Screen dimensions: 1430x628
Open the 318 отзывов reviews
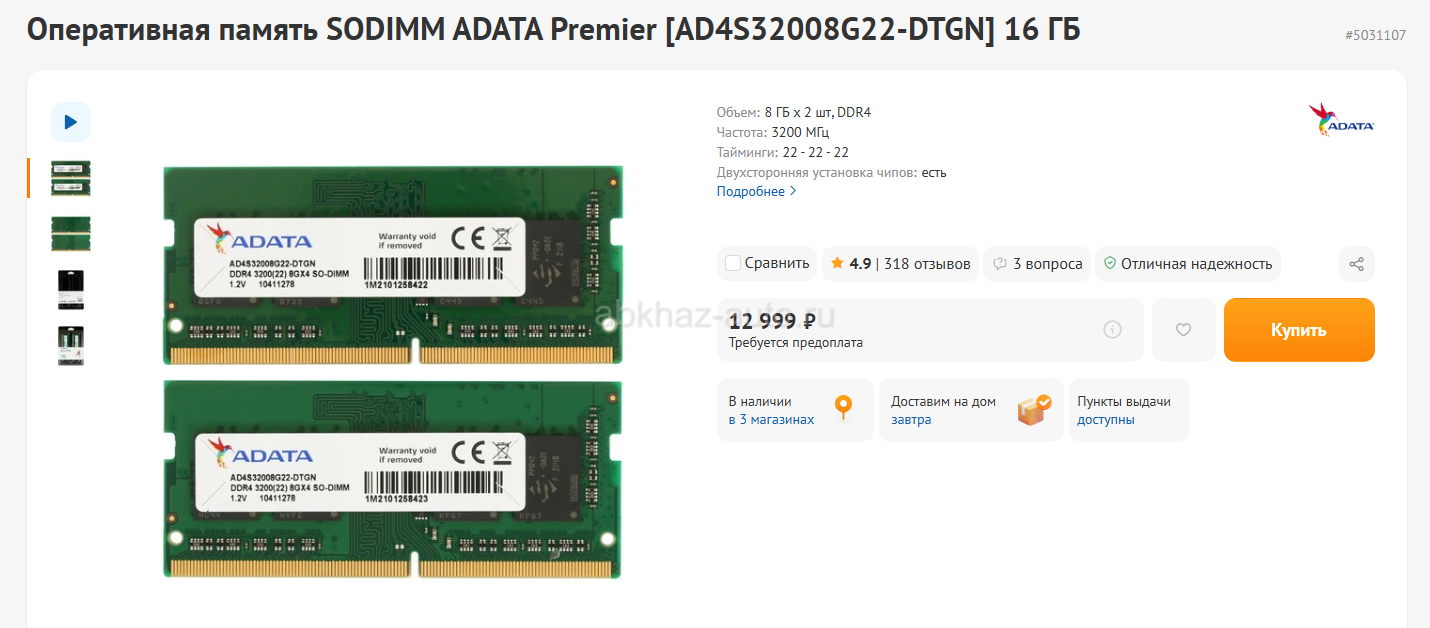click(927, 264)
